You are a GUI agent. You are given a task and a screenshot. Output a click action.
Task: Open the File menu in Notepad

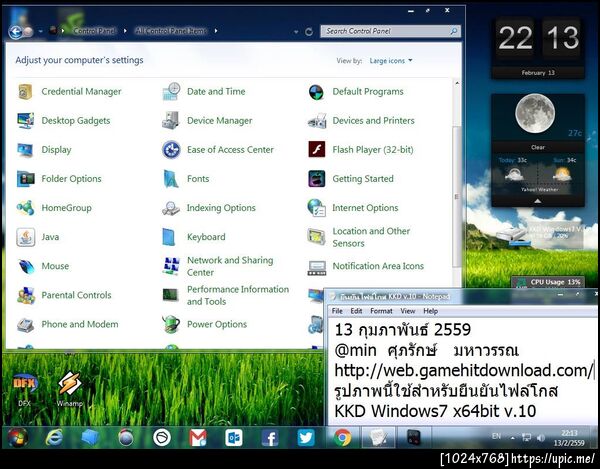click(x=337, y=311)
